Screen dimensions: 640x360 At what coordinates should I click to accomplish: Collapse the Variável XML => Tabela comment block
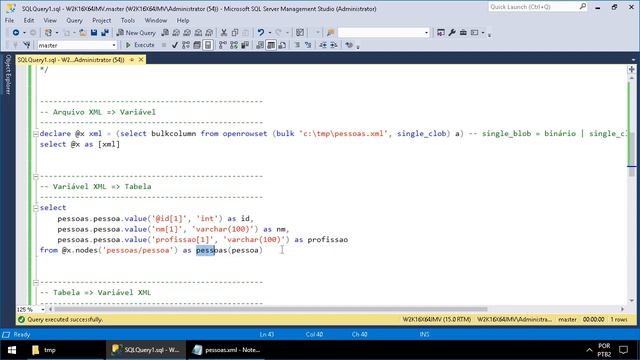[x=36, y=176]
